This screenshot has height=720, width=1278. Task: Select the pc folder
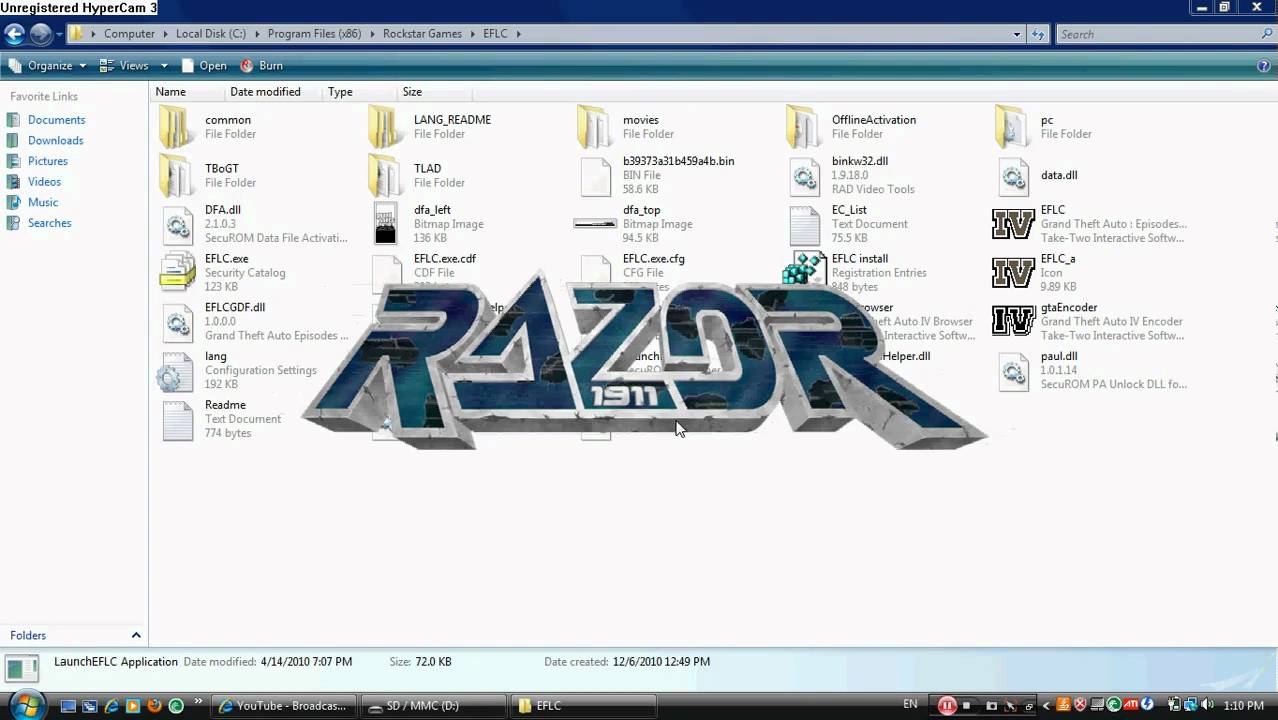[x=1044, y=127]
